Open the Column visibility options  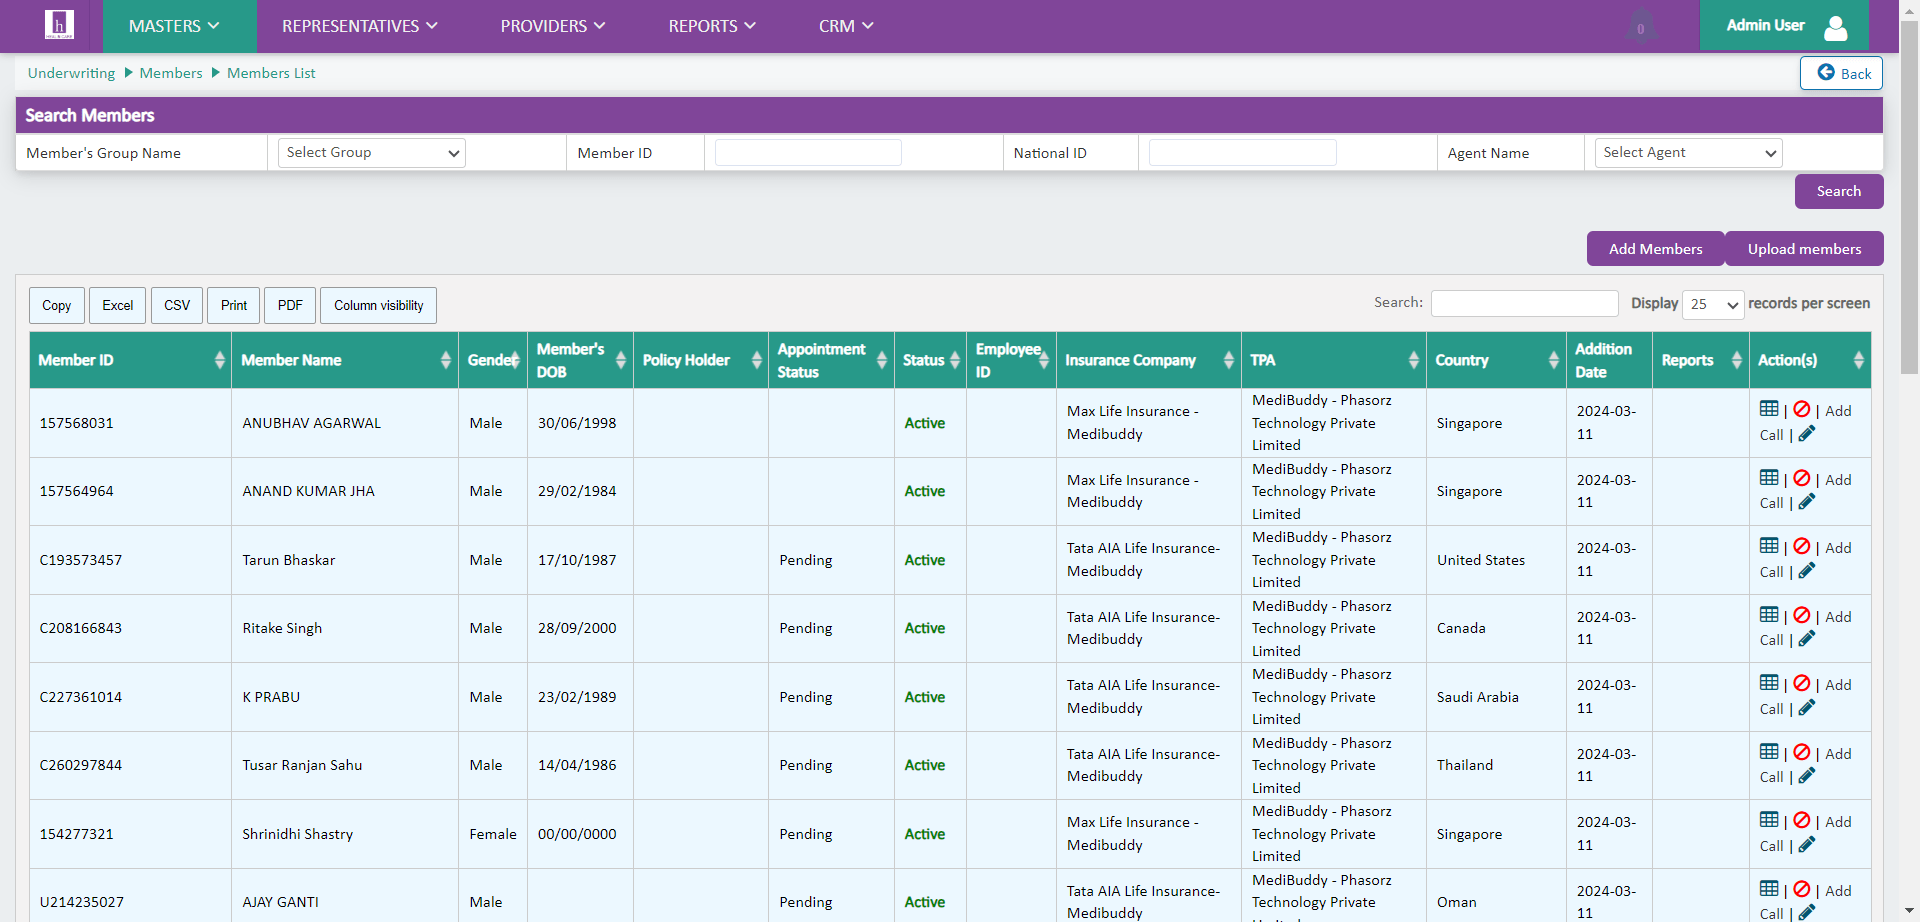pos(378,306)
